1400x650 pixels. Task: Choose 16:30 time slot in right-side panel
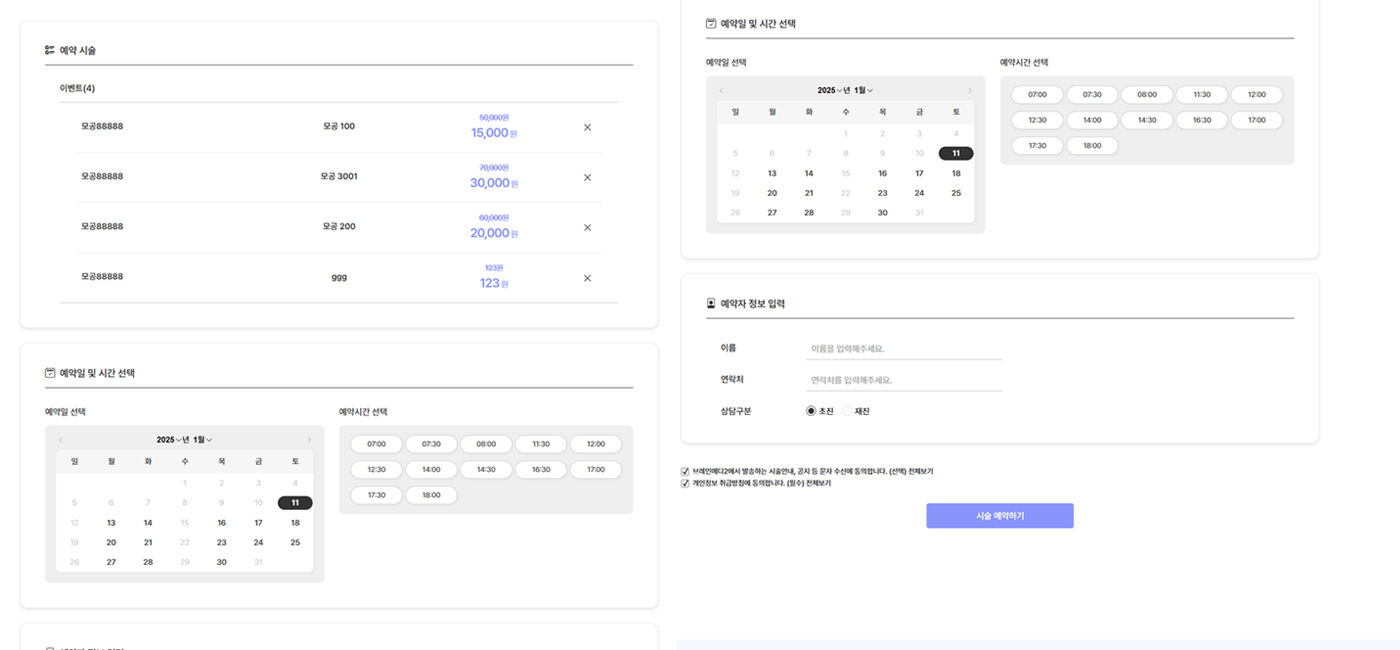click(1202, 120)
